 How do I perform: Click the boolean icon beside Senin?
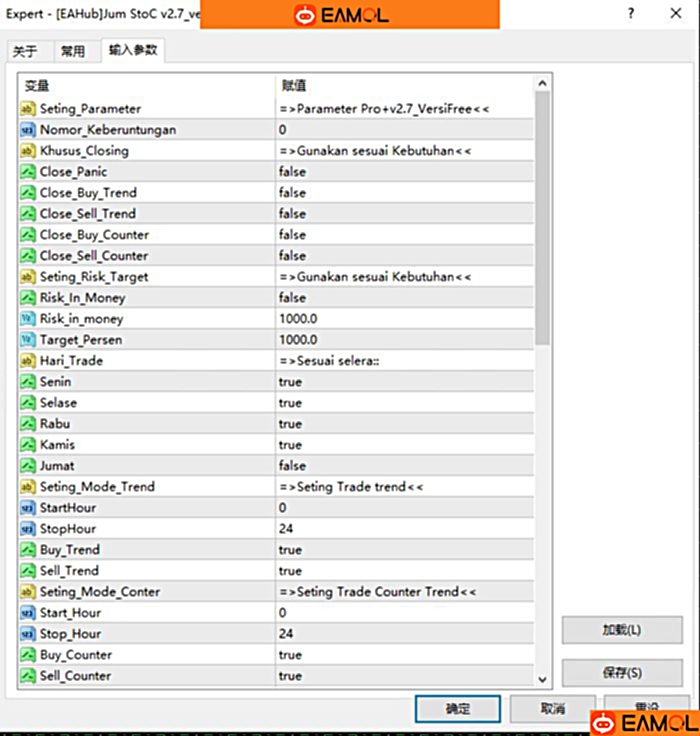pyautogui.click(x=28, y=382)
